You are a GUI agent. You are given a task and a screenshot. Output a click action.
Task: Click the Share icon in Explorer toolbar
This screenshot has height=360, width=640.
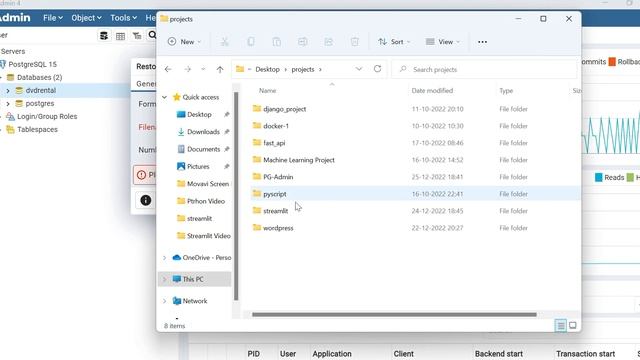[x=329, y=42]
